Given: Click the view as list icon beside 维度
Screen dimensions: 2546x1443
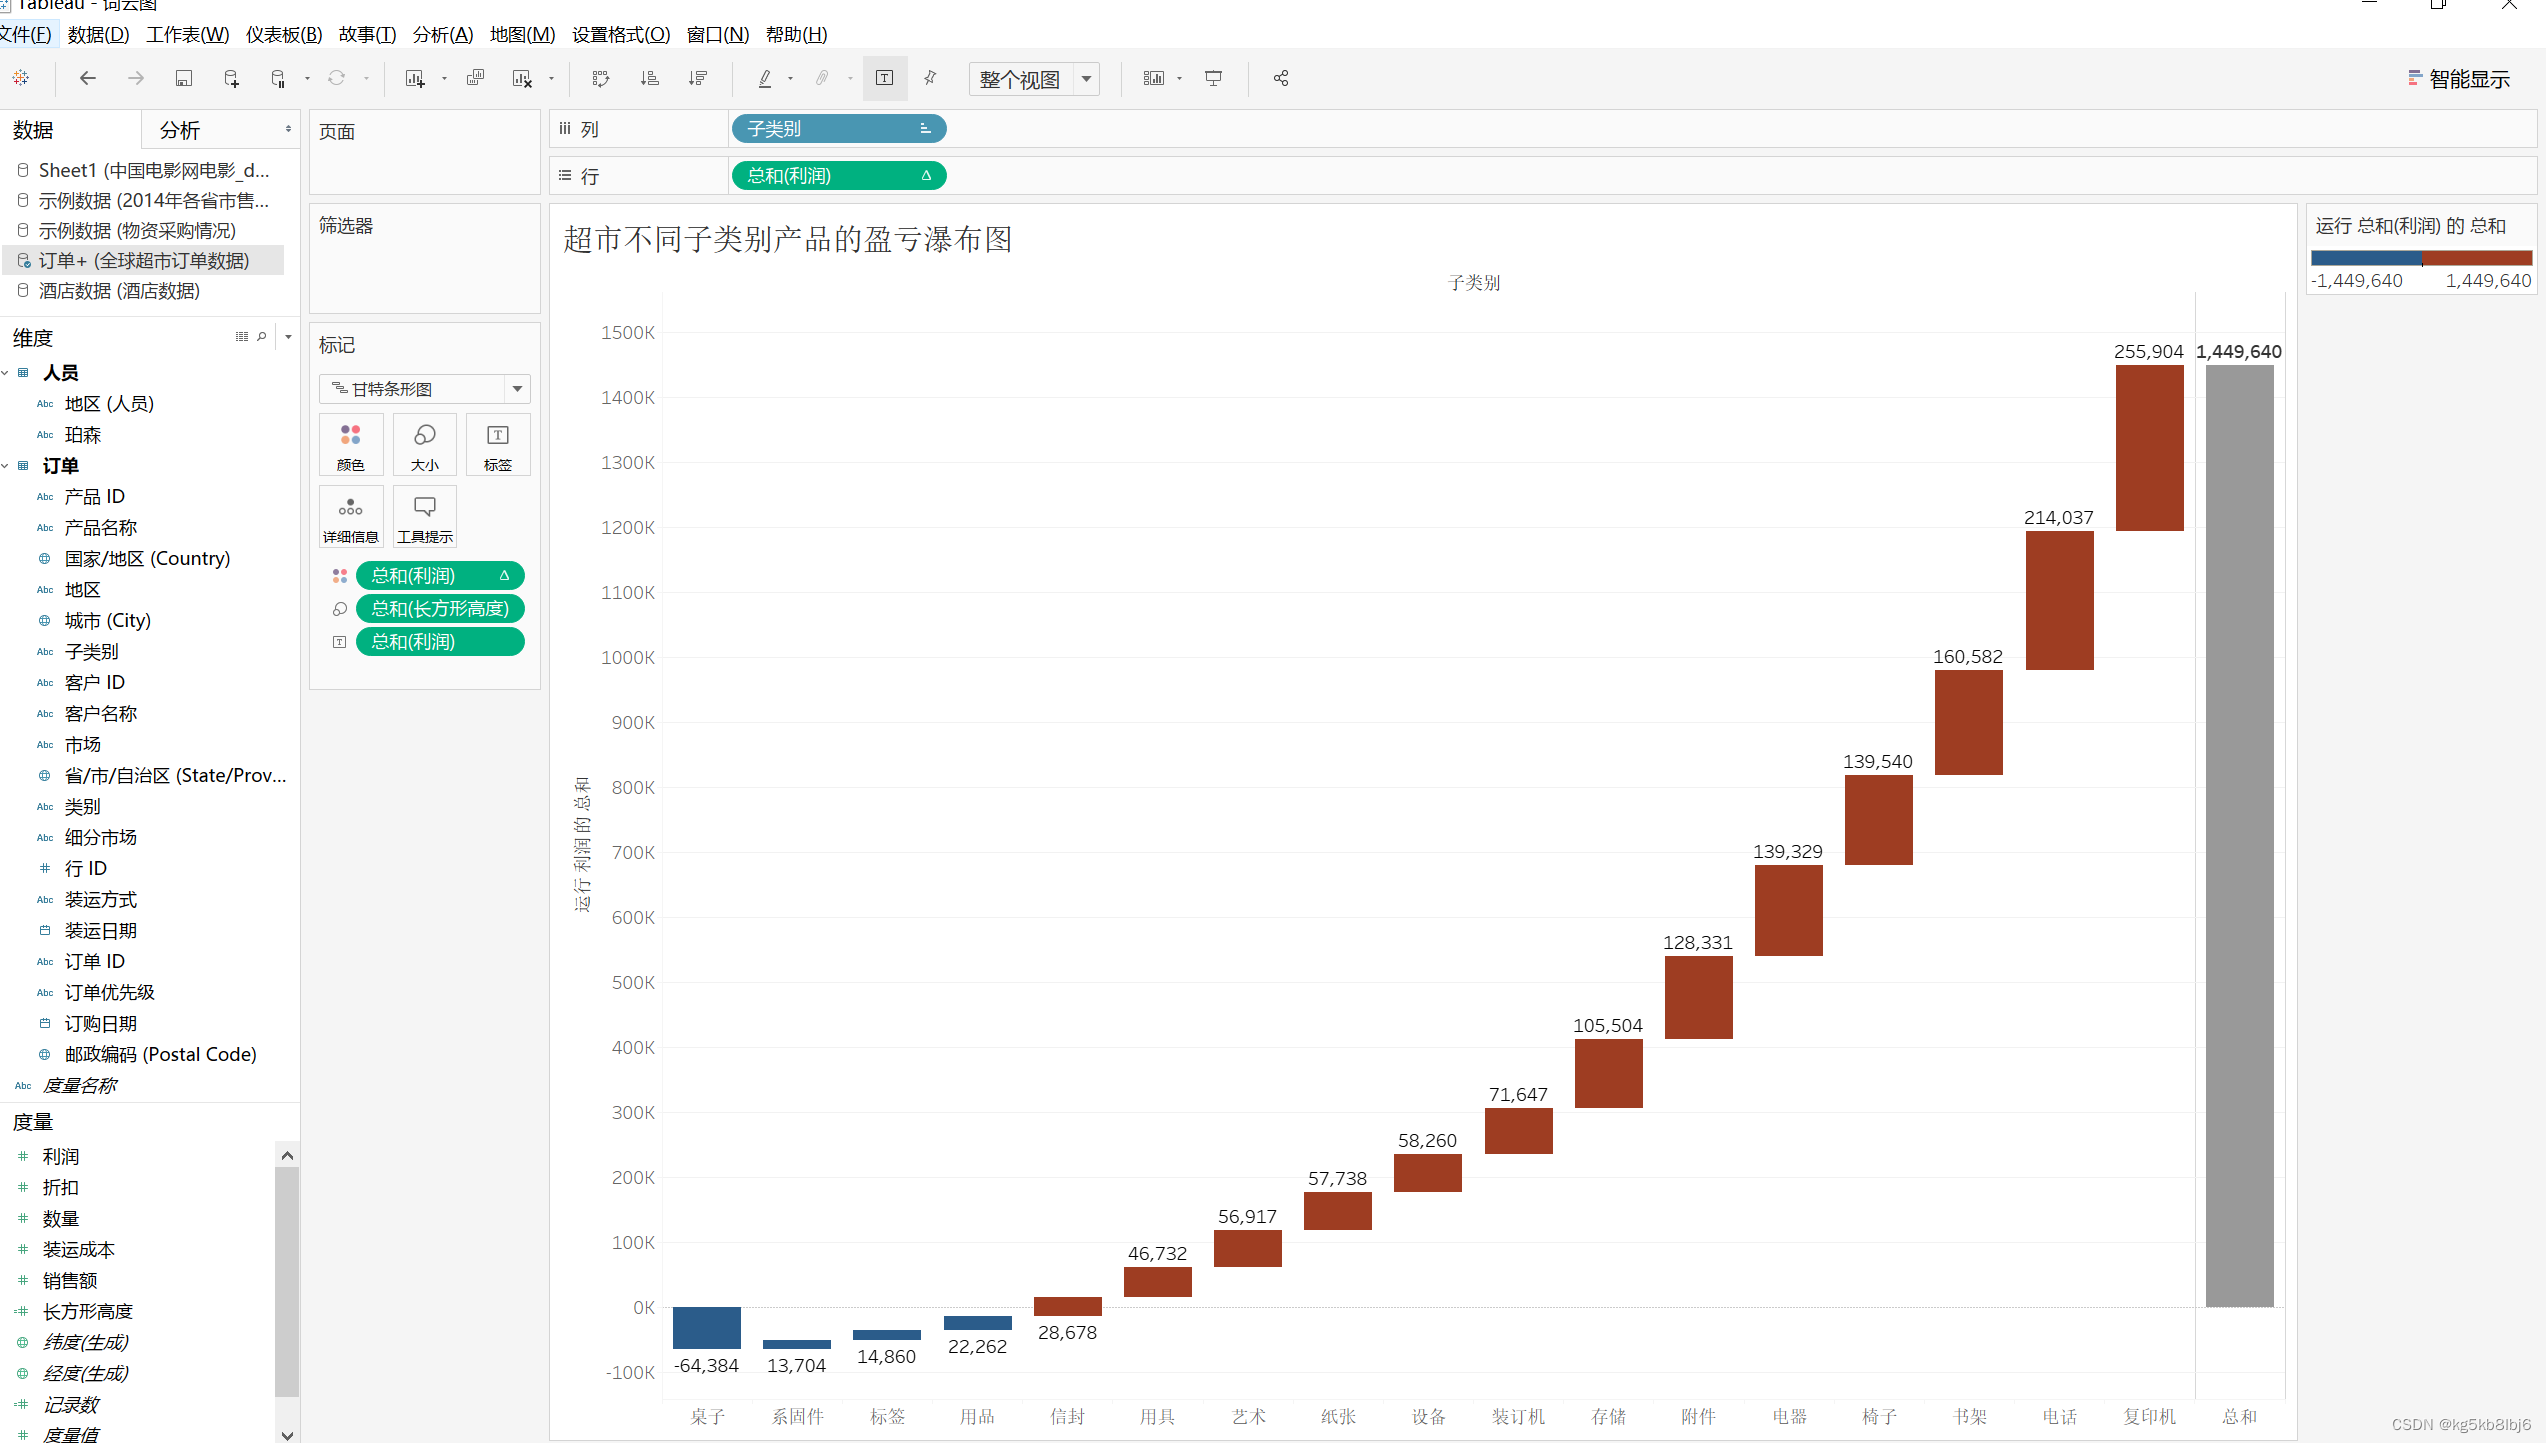Looking at the screenshot, I should tap(242, 336).
